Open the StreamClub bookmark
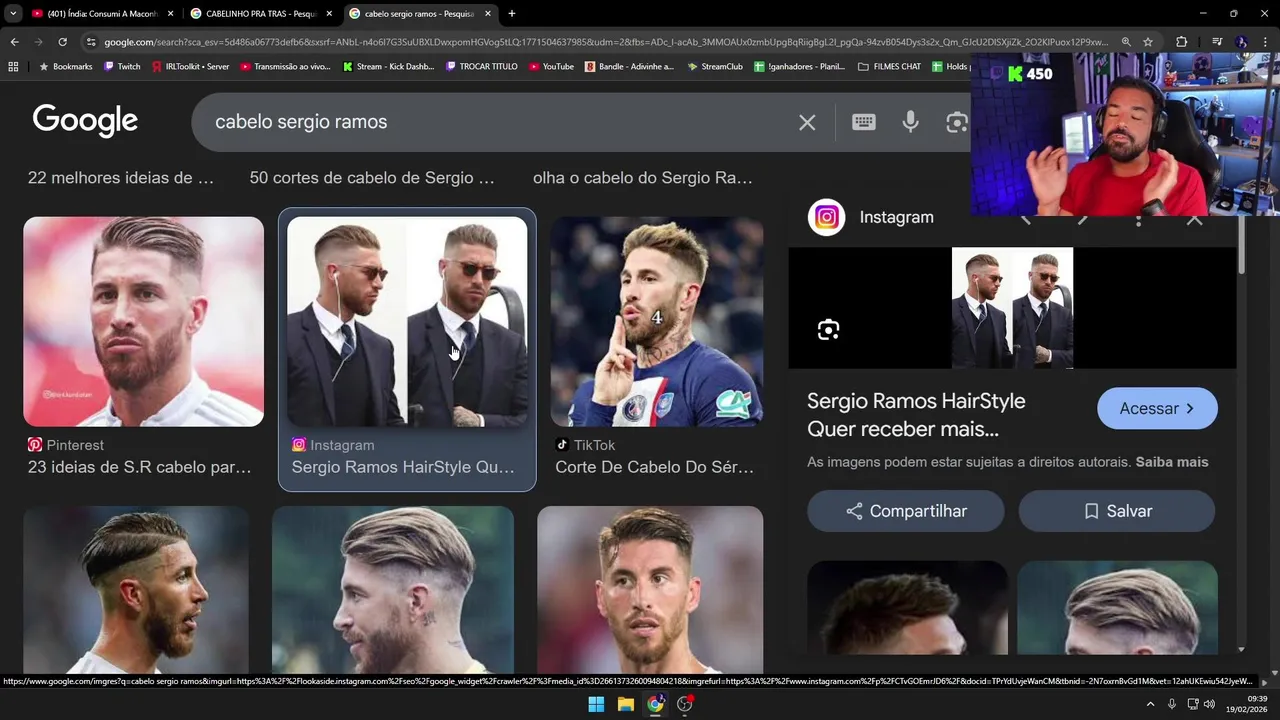Screen dimensions: 1280x720 pos(715,67)
